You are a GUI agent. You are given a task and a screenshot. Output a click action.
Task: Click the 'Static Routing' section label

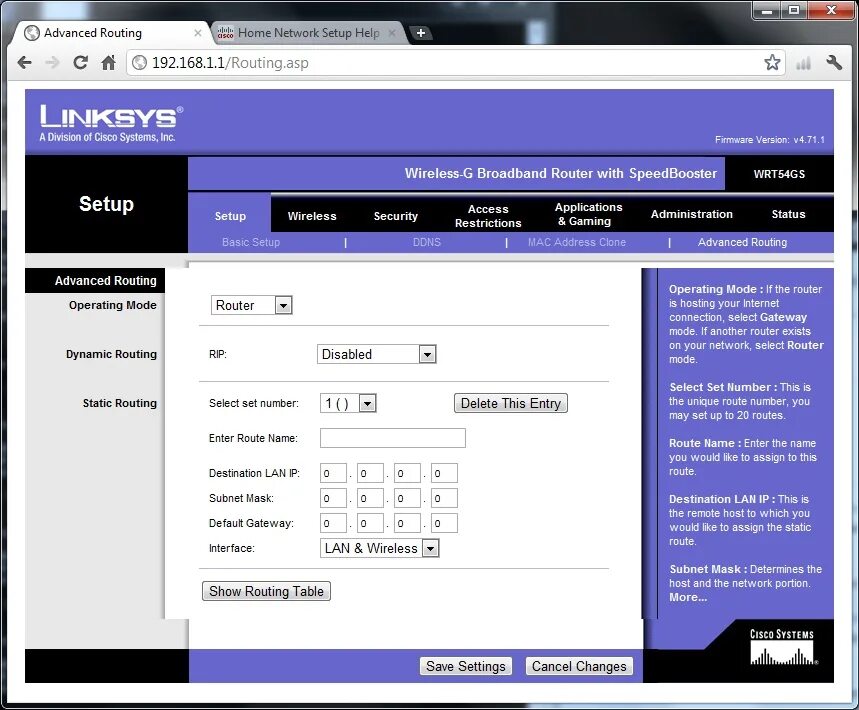click(119, 403)
